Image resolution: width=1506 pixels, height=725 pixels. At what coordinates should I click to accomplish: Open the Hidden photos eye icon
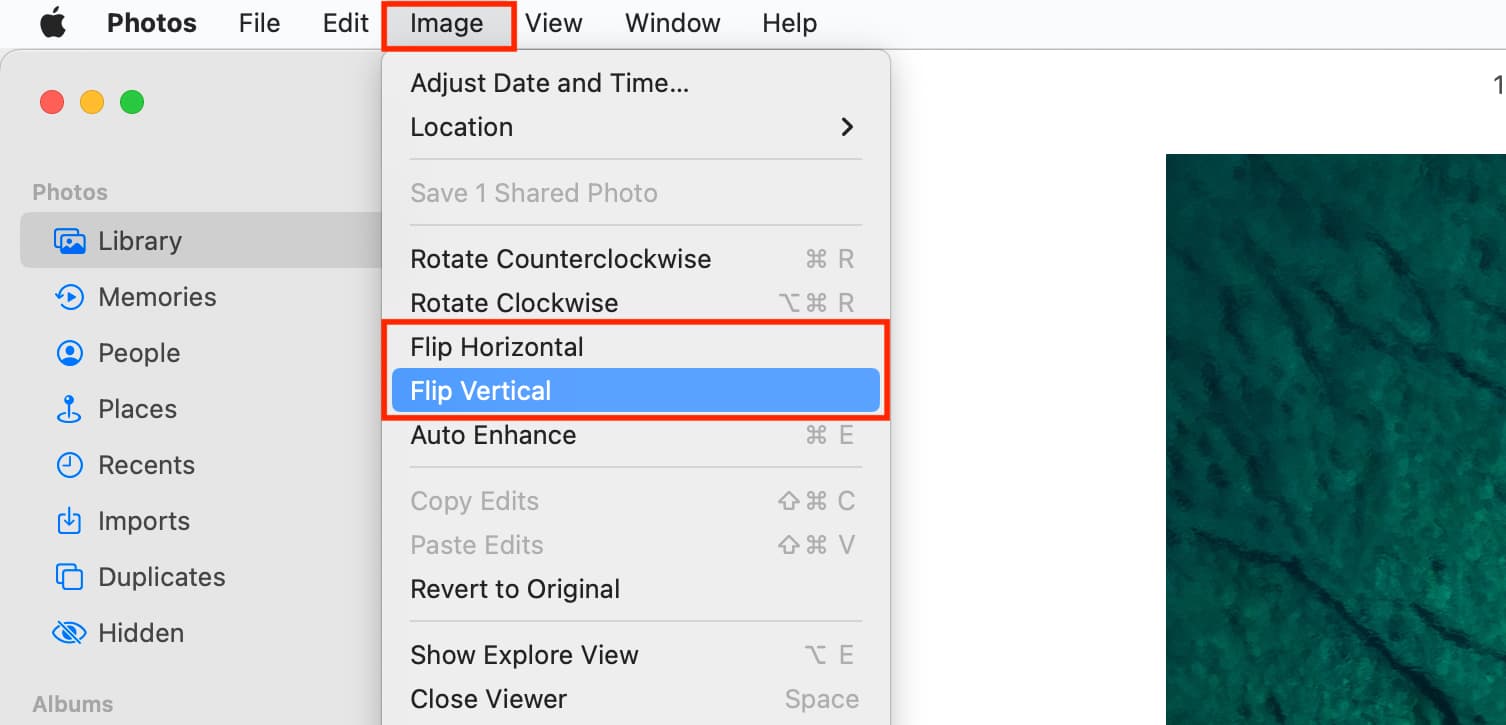coord(69,632)
